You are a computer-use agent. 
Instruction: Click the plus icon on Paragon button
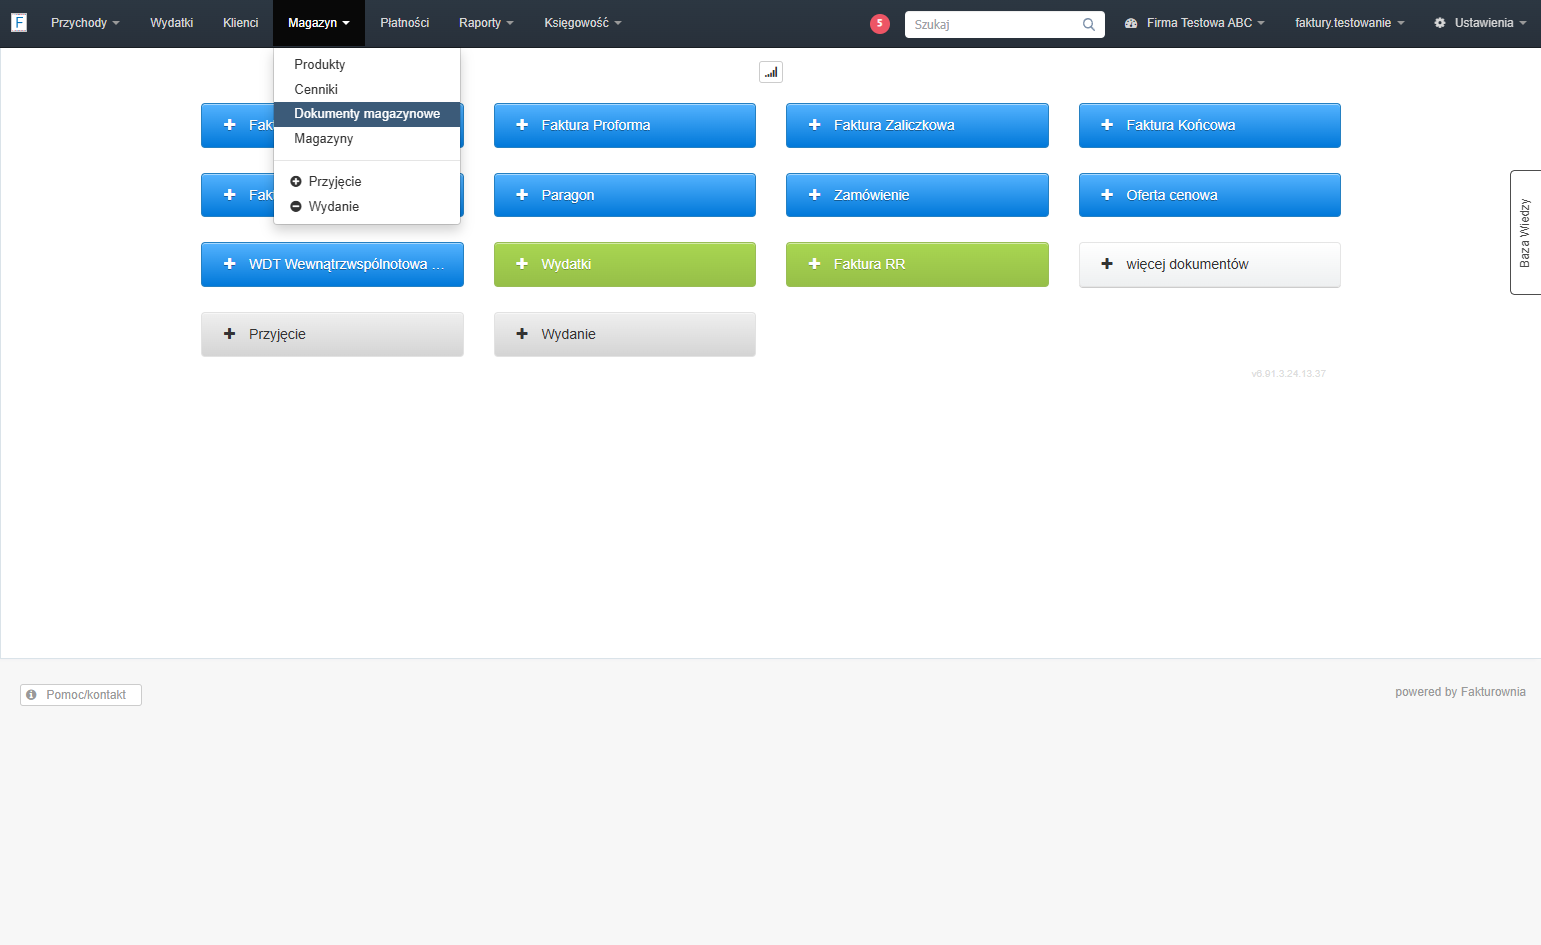click(522, 195)
